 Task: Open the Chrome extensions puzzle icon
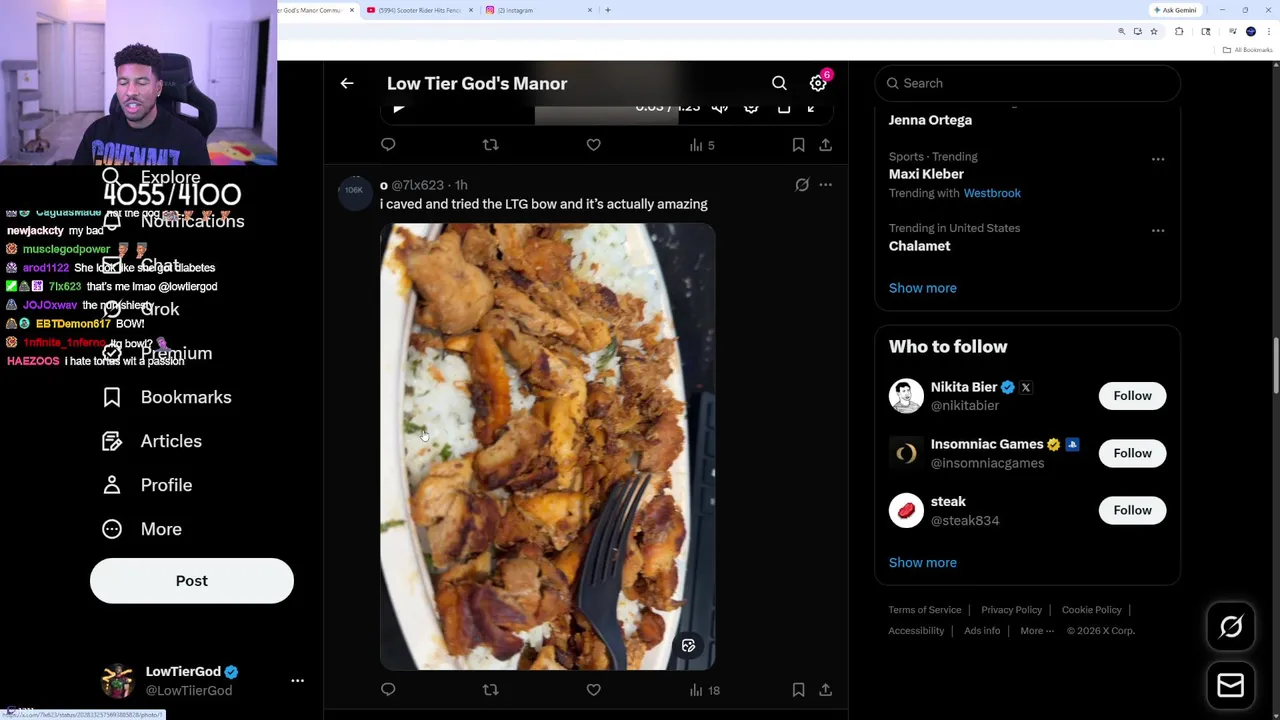(x=1179, y=32)
